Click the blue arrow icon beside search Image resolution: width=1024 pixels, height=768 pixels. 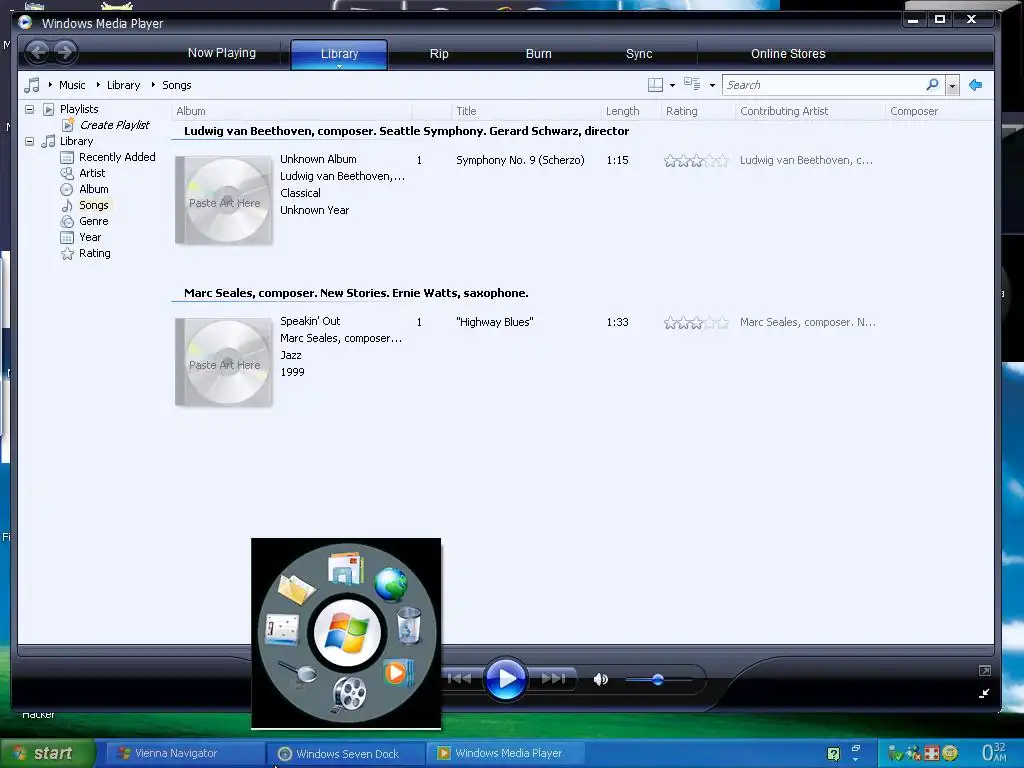[976, 85]
